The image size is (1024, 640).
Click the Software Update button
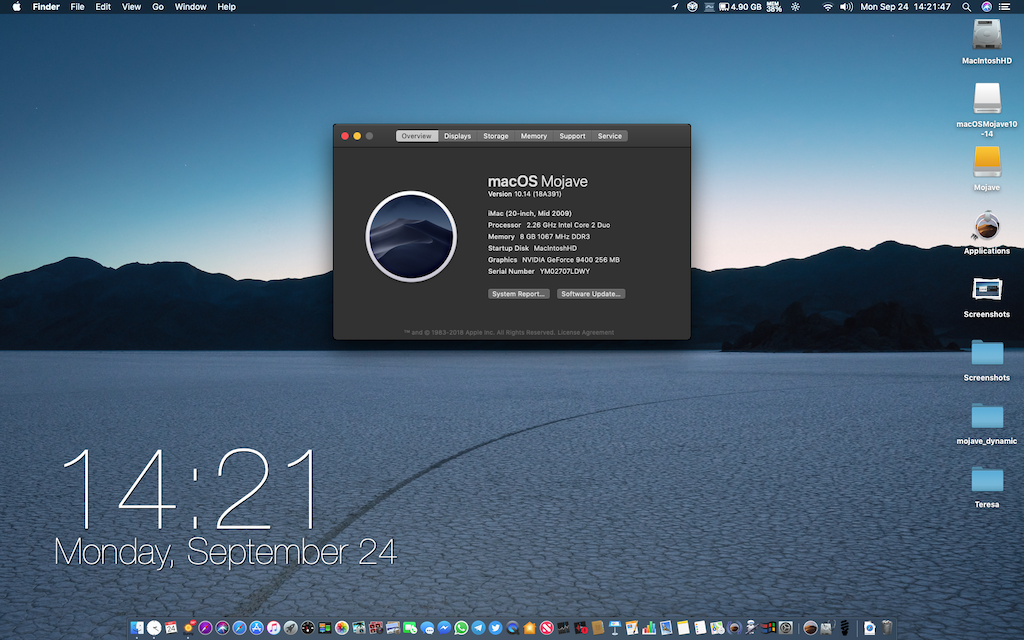pos(591,294)
